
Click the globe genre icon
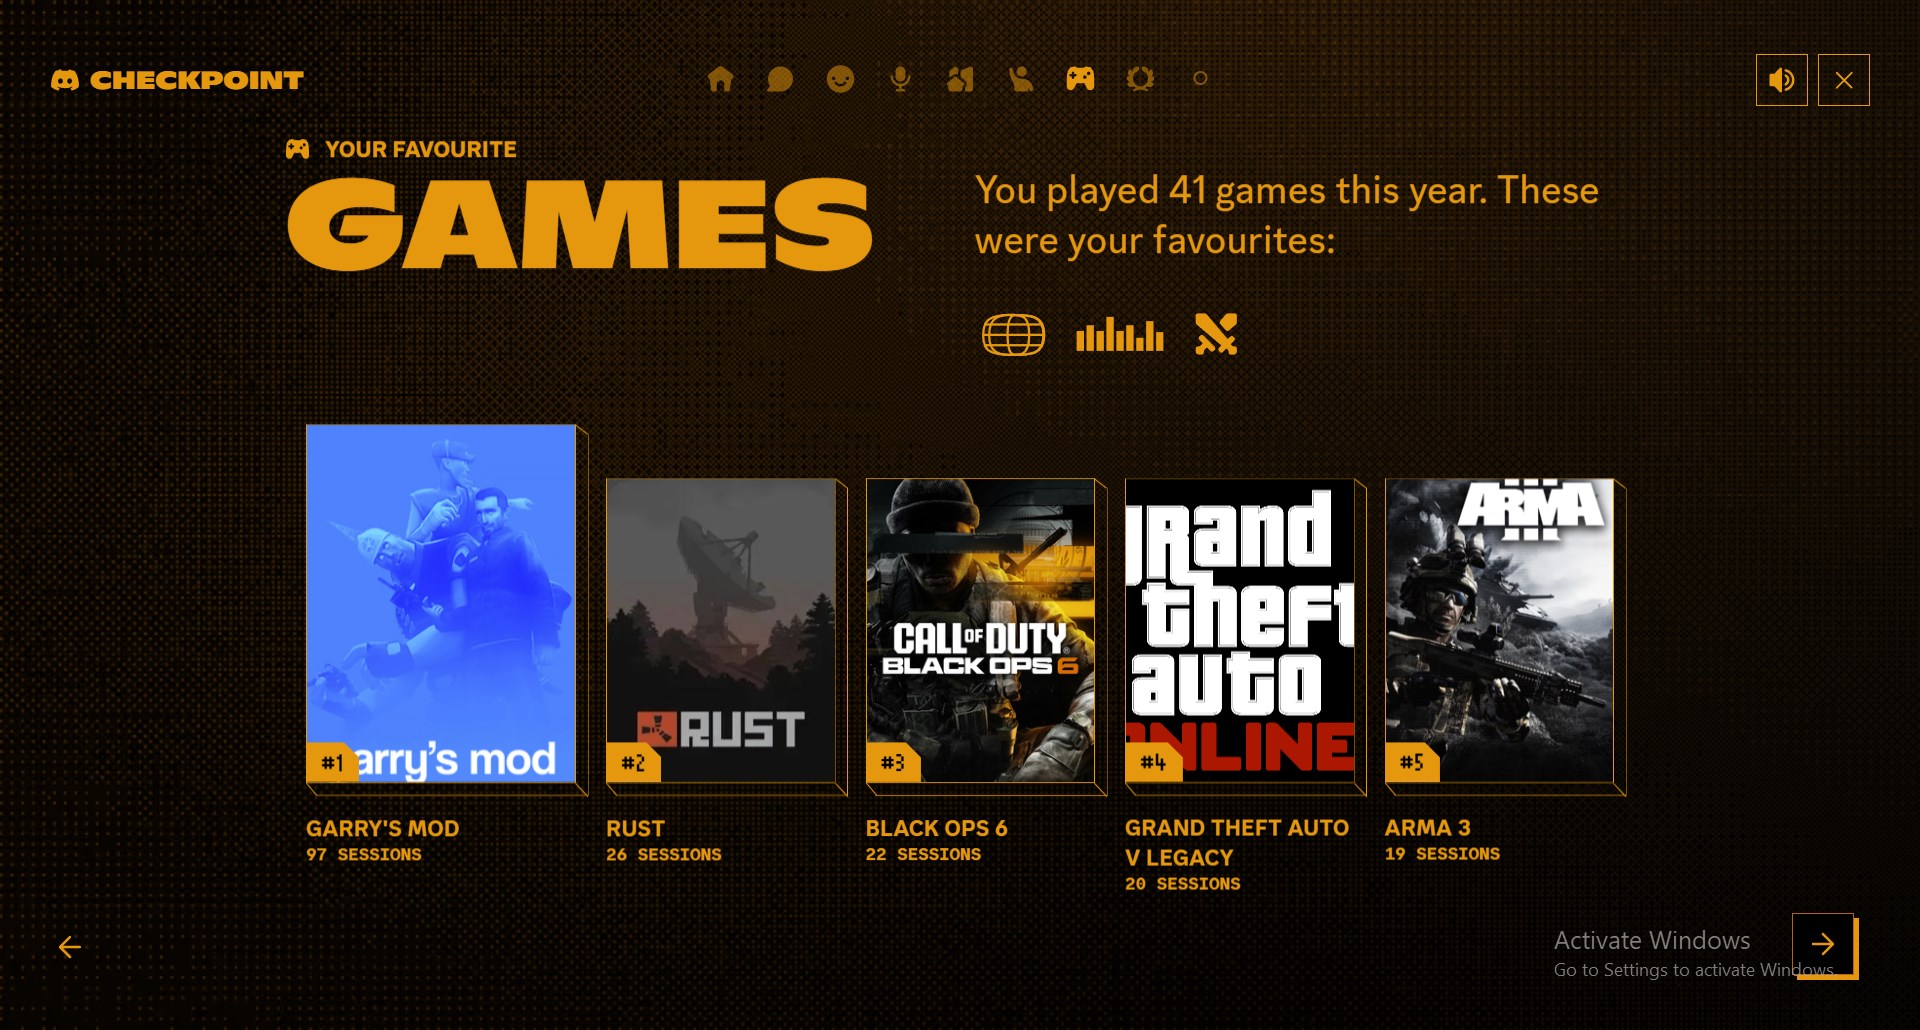click(x=1013, y=335)
